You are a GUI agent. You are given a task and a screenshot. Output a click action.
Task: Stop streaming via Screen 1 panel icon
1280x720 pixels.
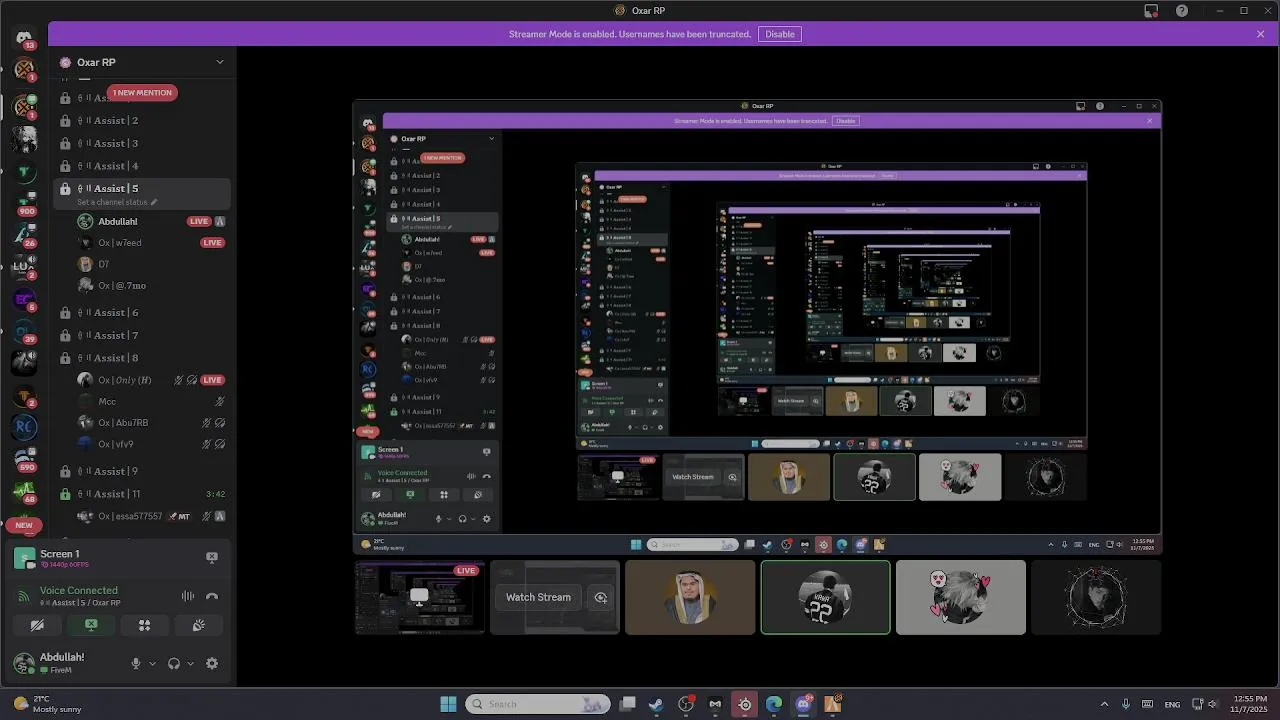point(212,557)
